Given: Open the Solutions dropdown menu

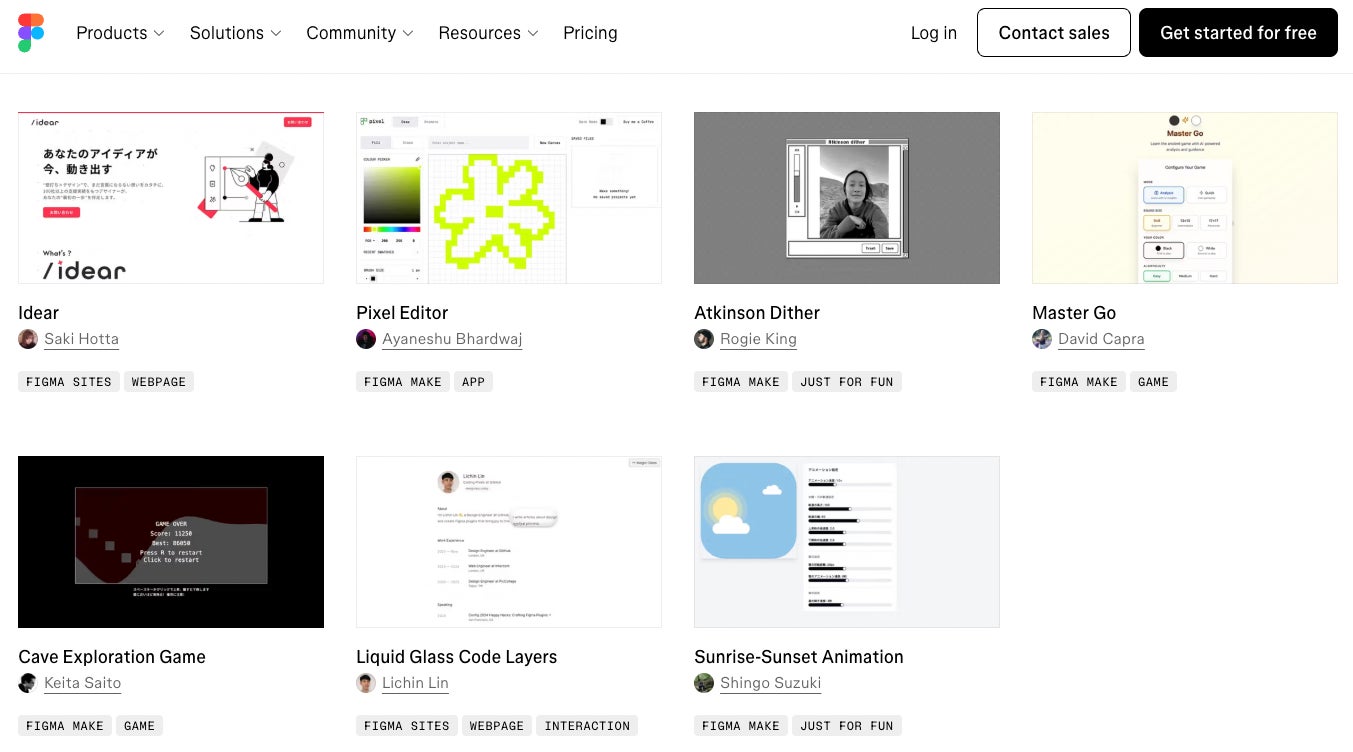Looking at the screenshot, I should click(x=236, y=33).
